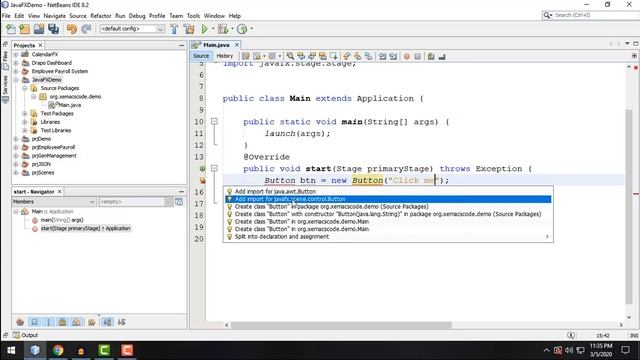Toggle Fully Qualified Names in Navigator

[92, 322]
